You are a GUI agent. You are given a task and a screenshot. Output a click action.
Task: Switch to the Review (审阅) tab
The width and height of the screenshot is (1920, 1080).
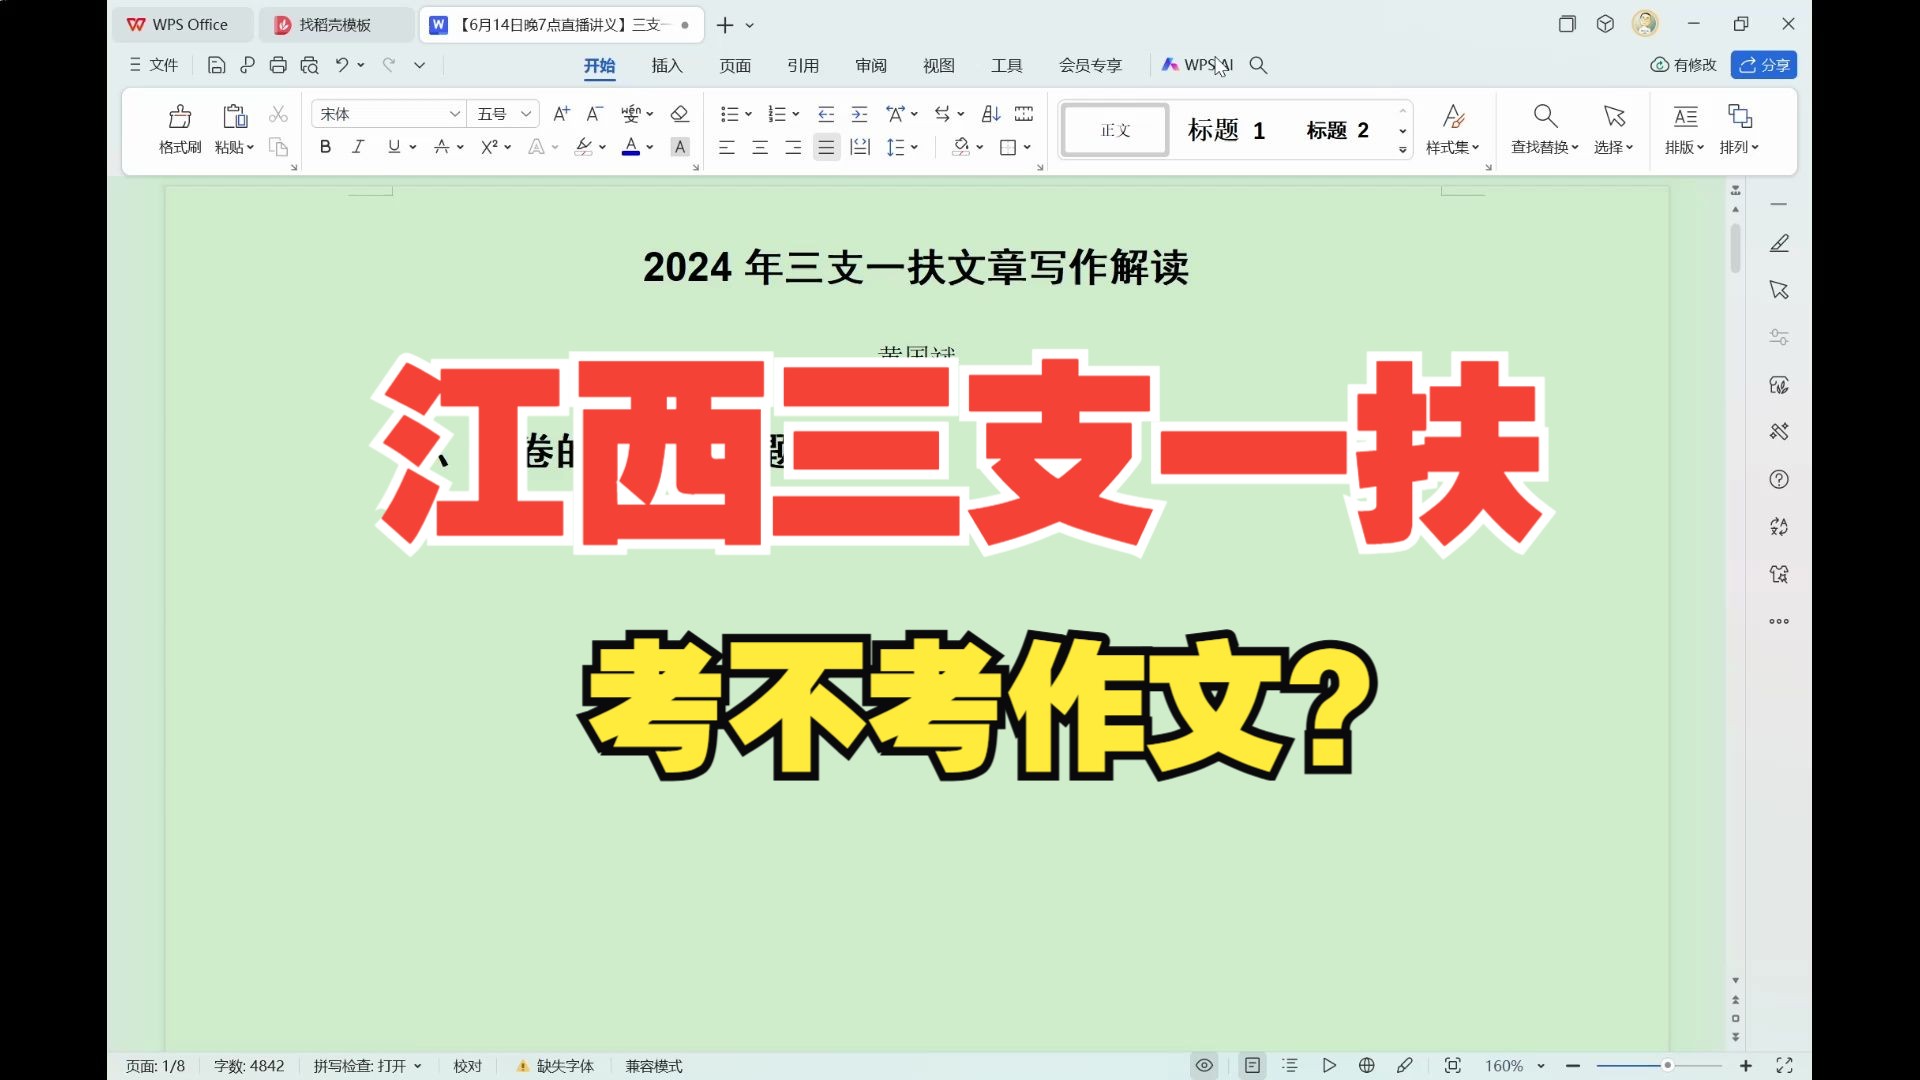point(871,65)
